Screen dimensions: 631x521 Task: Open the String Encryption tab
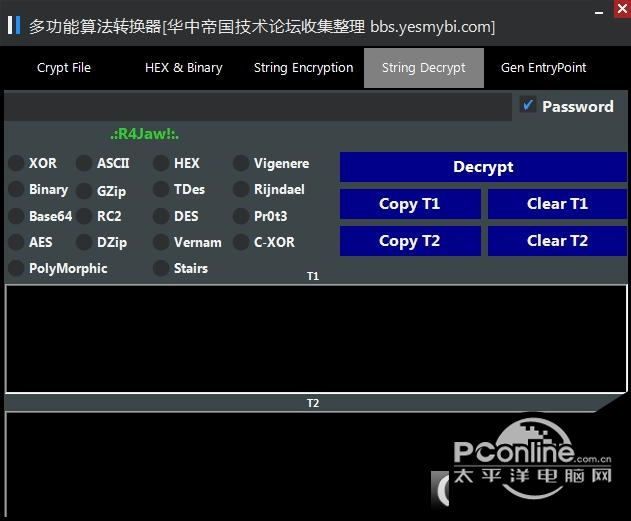[x=303, y=68]
